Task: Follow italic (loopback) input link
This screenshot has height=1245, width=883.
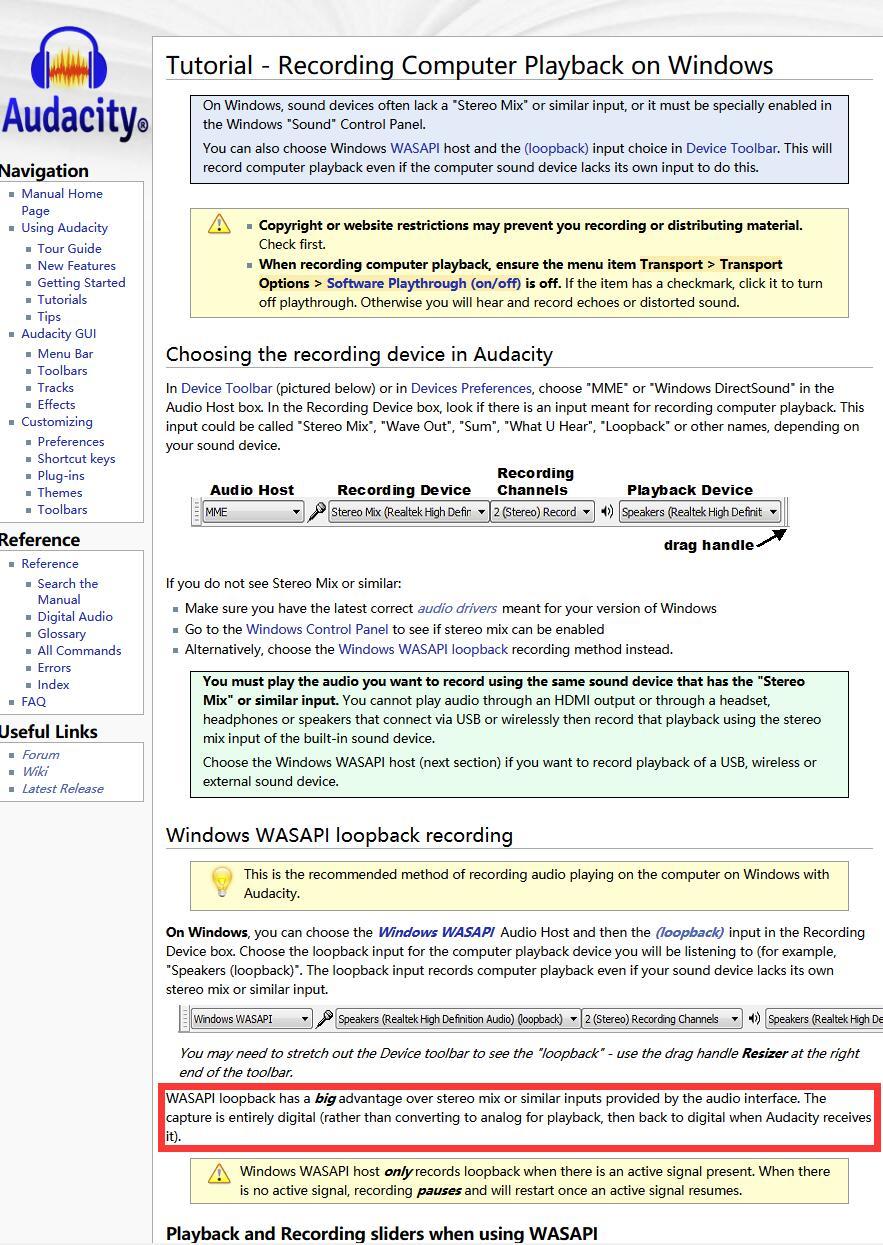Action: (690, 932)
